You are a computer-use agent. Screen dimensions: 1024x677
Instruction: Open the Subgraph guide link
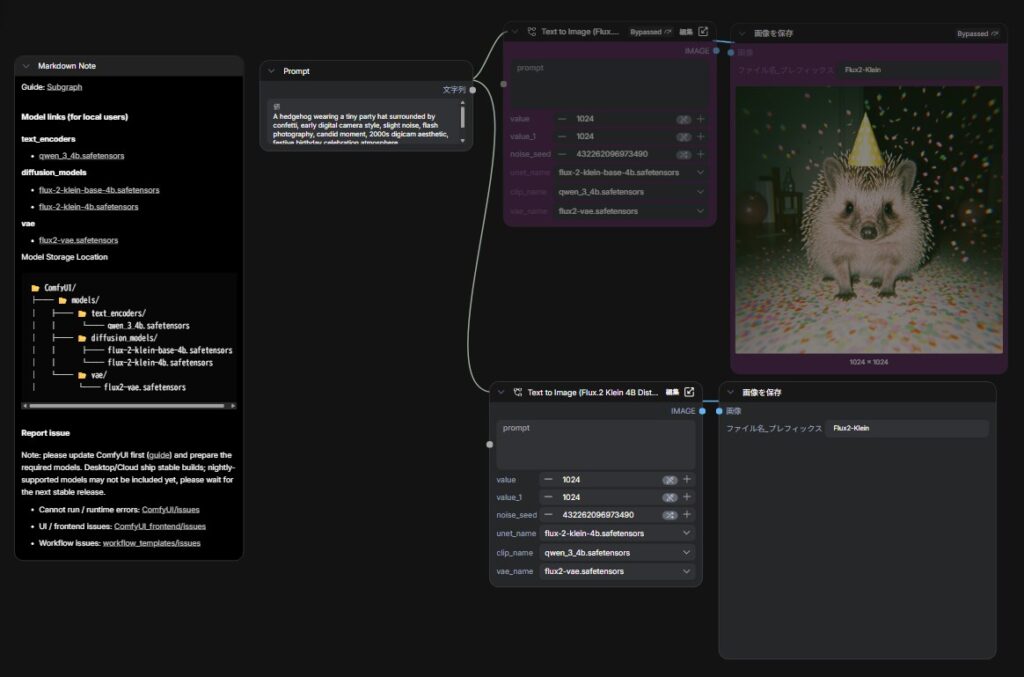[x=64, y=88]
